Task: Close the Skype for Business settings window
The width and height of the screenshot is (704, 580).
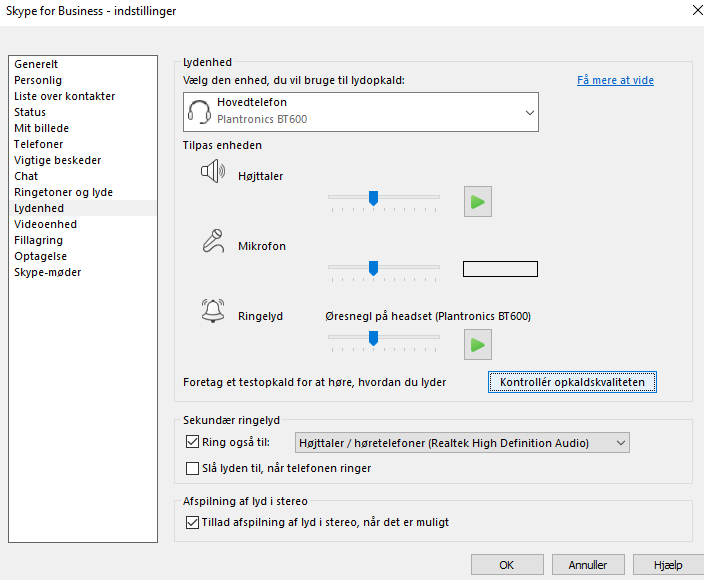Action: tap(697, 10)
